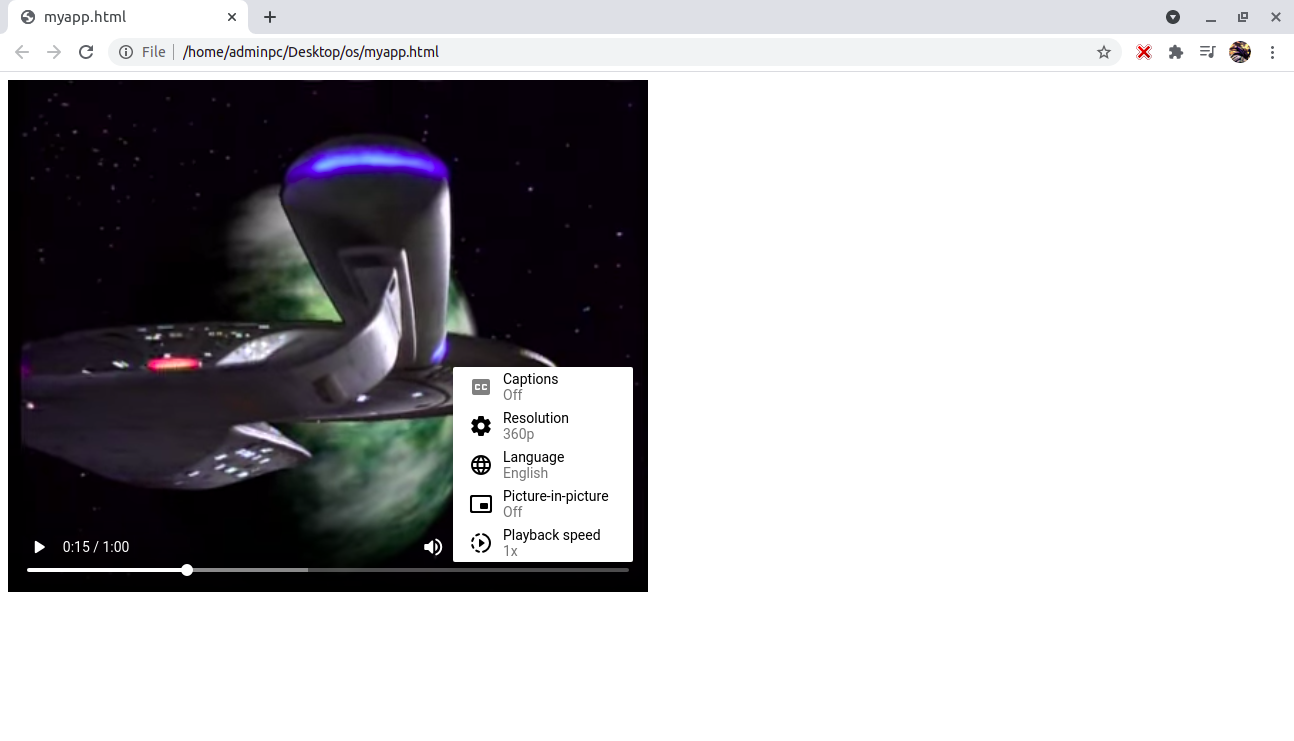Click the Resolution gear icon

point(481,426)
